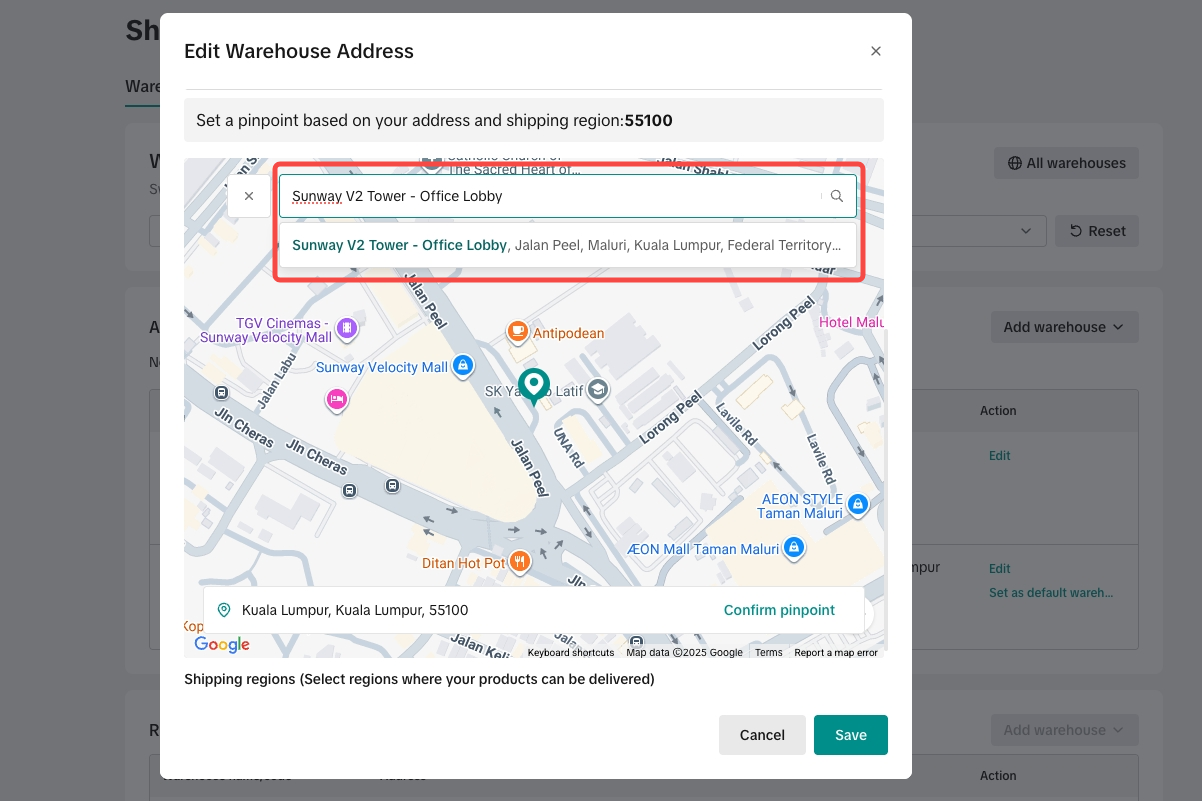
Task: Click the AEON STYLE Taman Maluri marker icon
Action: (x=857, y=504)
